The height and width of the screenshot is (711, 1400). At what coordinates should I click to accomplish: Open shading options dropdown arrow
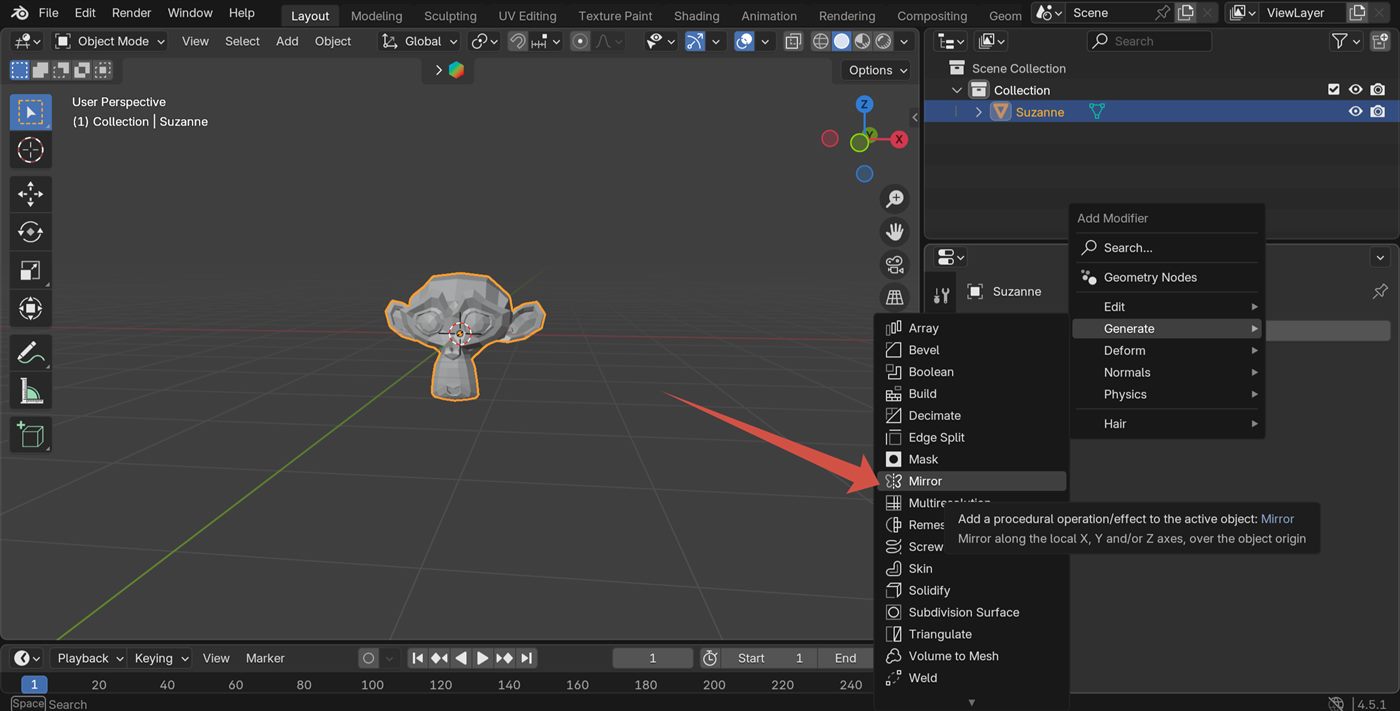(x=904, y=41)
